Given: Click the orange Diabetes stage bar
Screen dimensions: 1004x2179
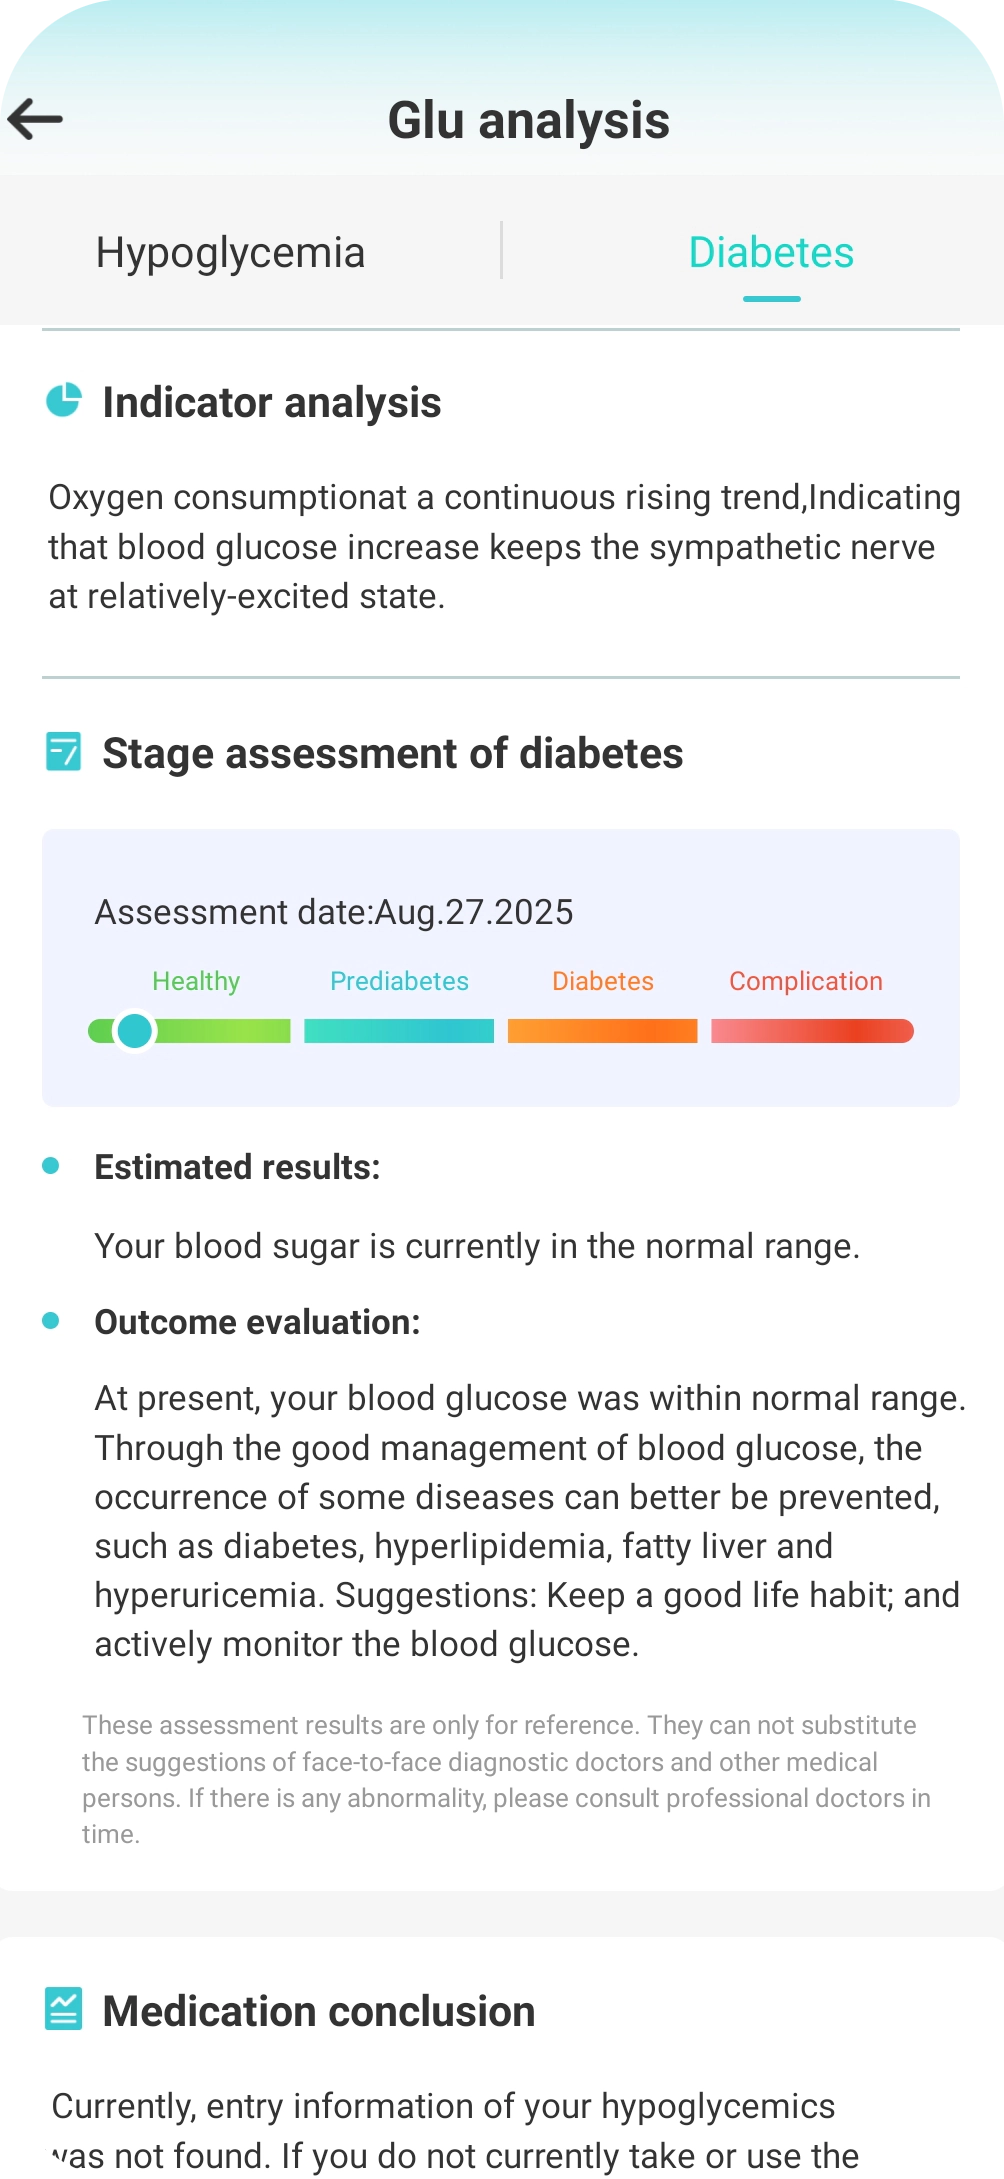Looking at the screenshot, I should click(602, 1031).
